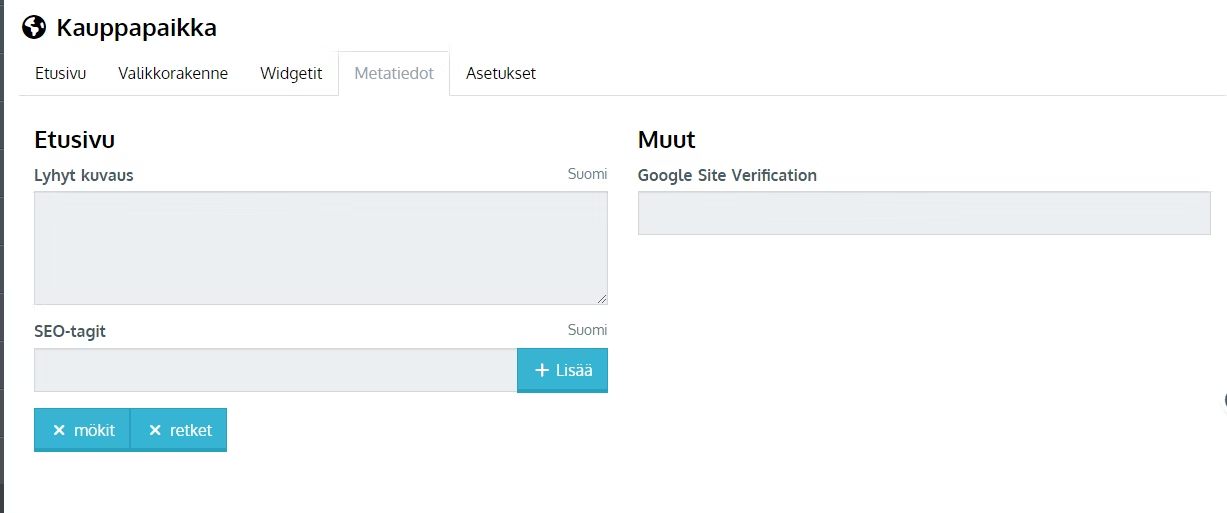Remove the retket tag via its X icon
Image resolution: width=1227 pixels, height=513 pixels.
155,430
